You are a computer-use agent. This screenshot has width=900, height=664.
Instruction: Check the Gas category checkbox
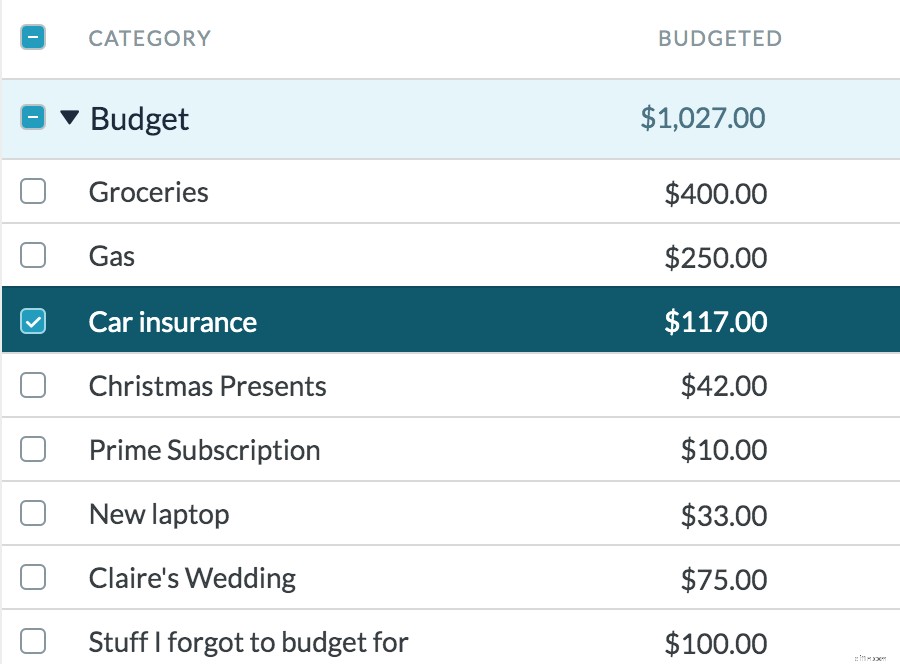pyautogui.click(x=33, y=256)
